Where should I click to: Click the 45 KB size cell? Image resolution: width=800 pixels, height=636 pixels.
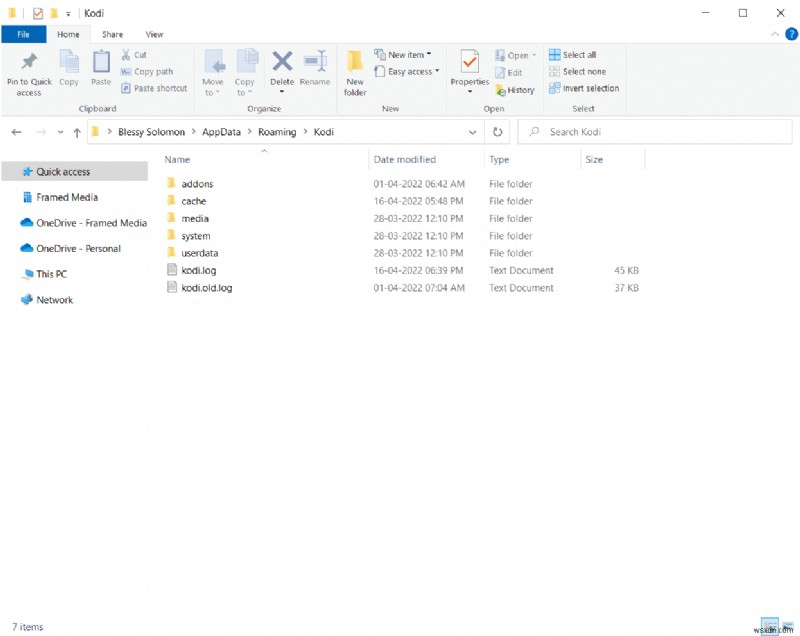(x=626, y=270)
